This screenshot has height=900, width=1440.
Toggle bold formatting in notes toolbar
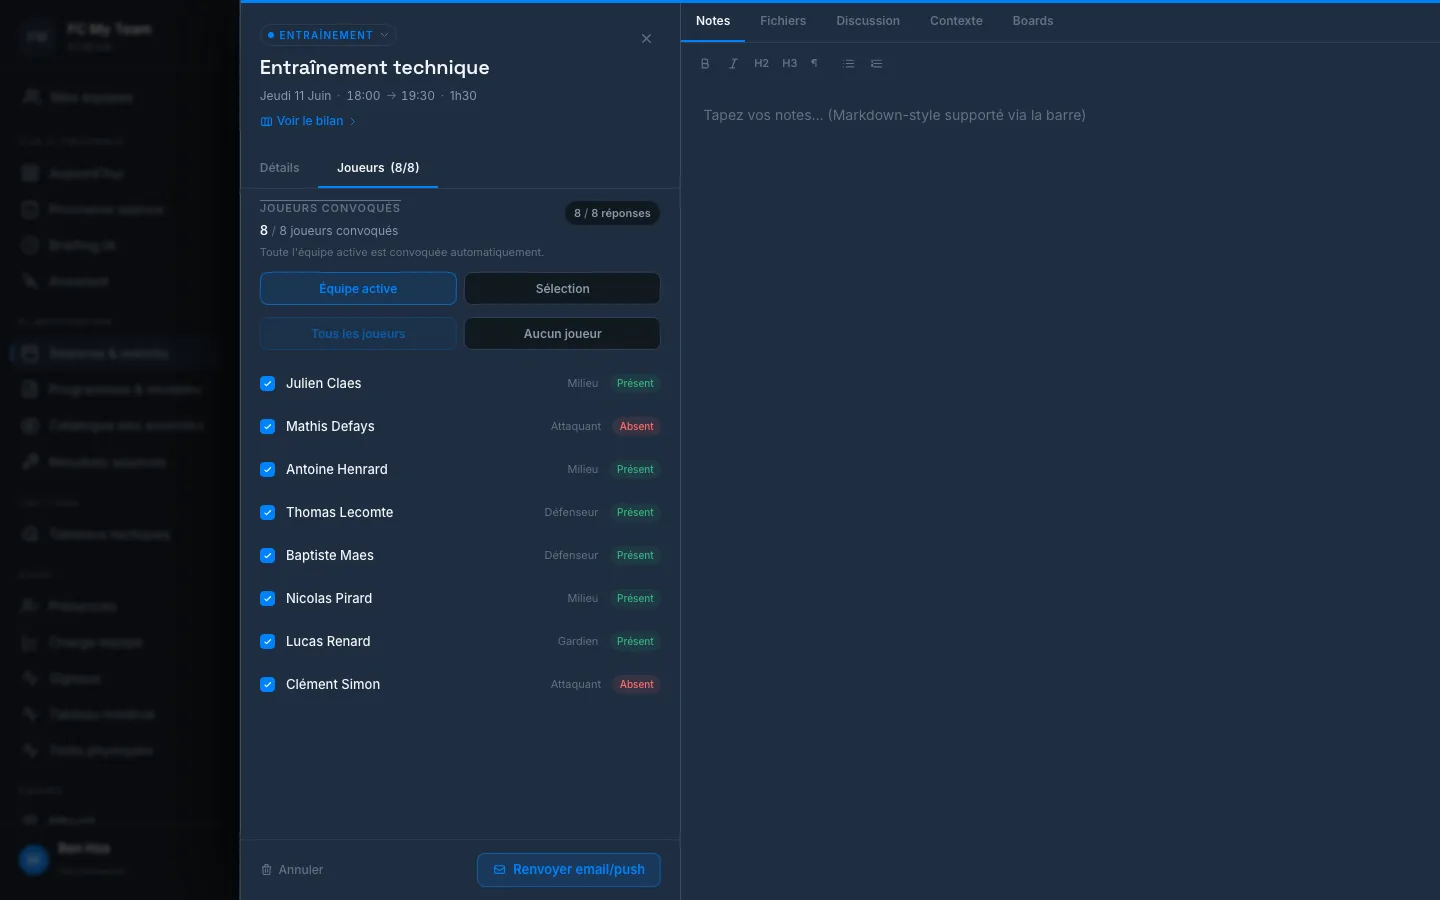705,63
